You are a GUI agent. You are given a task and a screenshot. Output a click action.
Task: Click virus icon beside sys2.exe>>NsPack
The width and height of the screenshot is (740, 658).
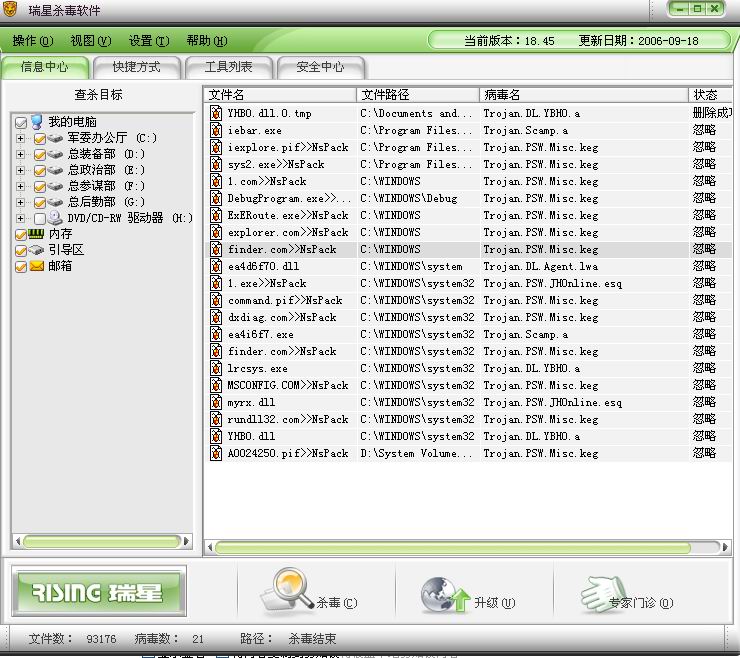coord(216,164)
